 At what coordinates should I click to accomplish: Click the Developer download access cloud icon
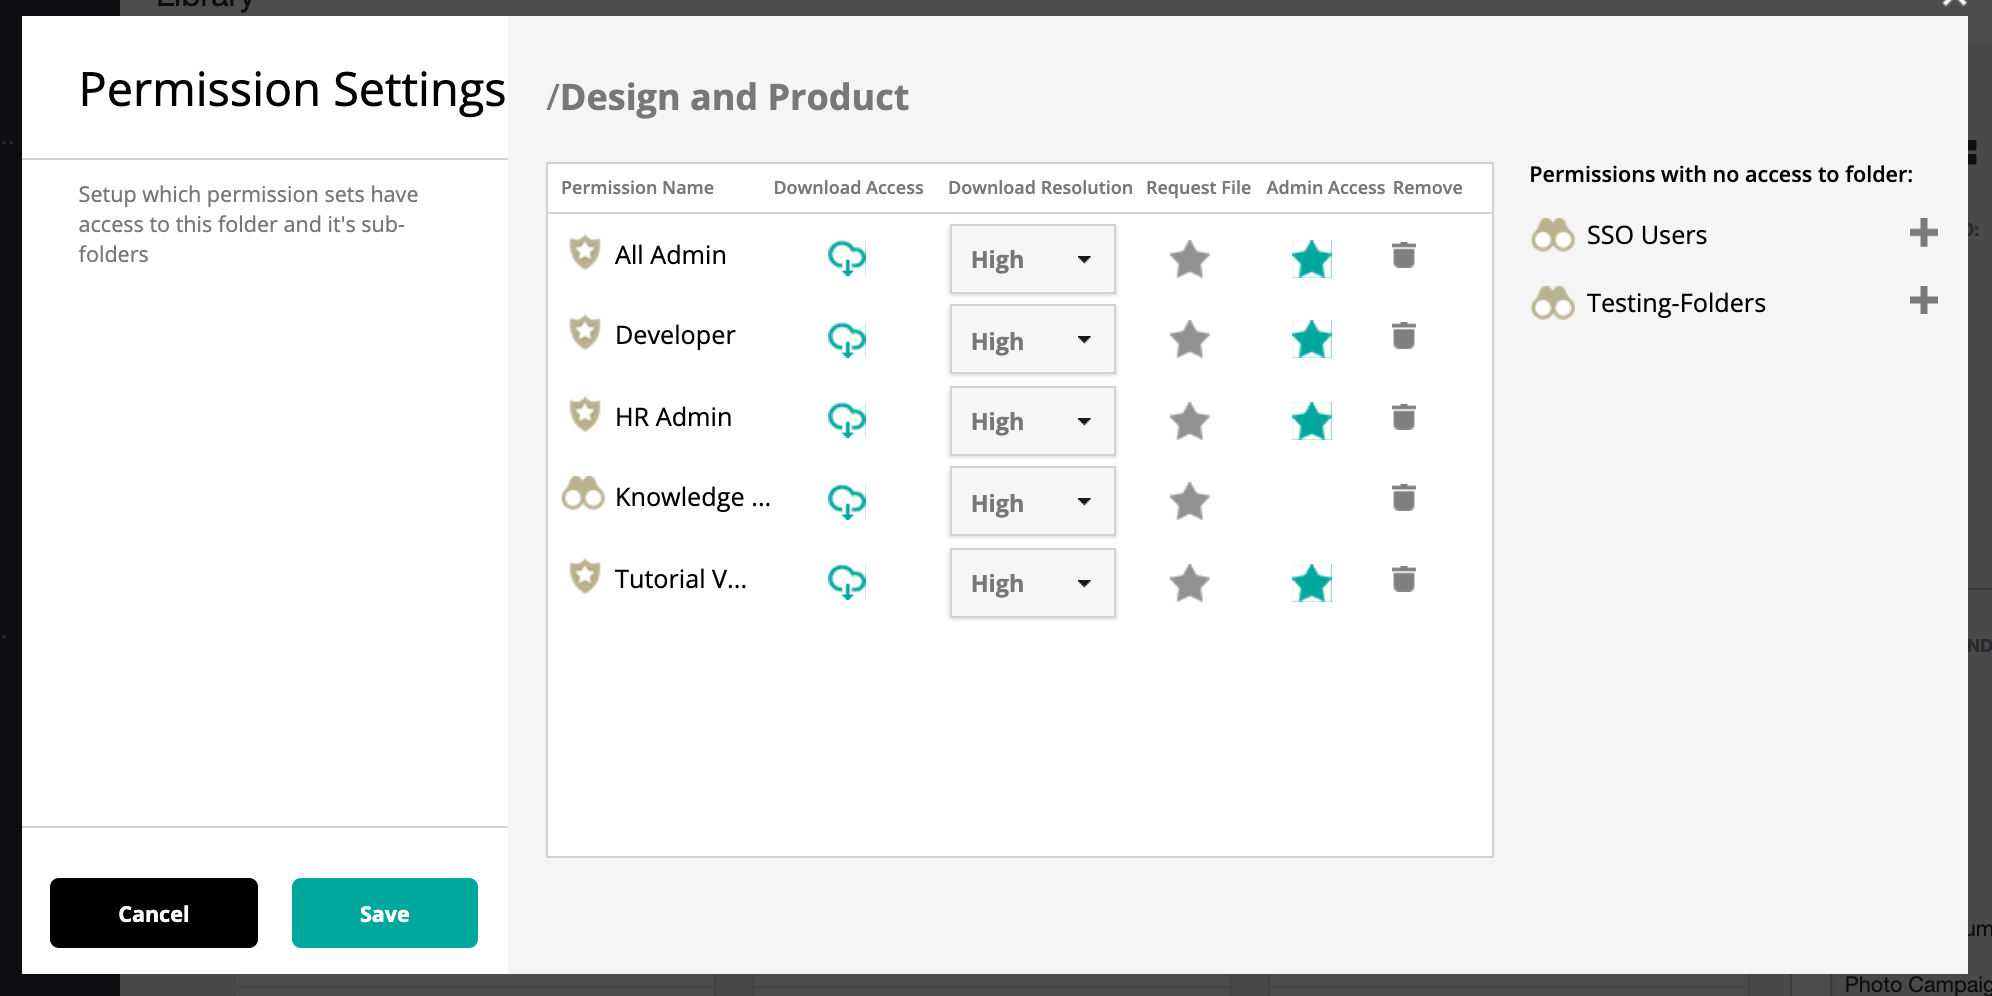tap(846, 340)
